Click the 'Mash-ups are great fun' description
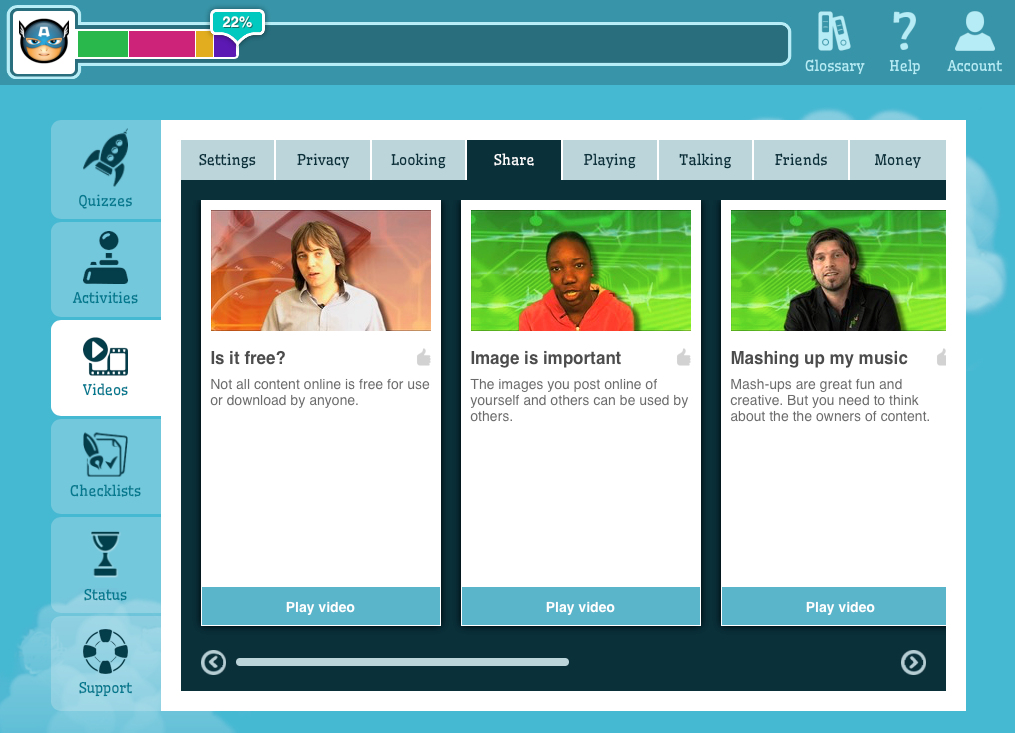1015x733 pixels. 830,400
